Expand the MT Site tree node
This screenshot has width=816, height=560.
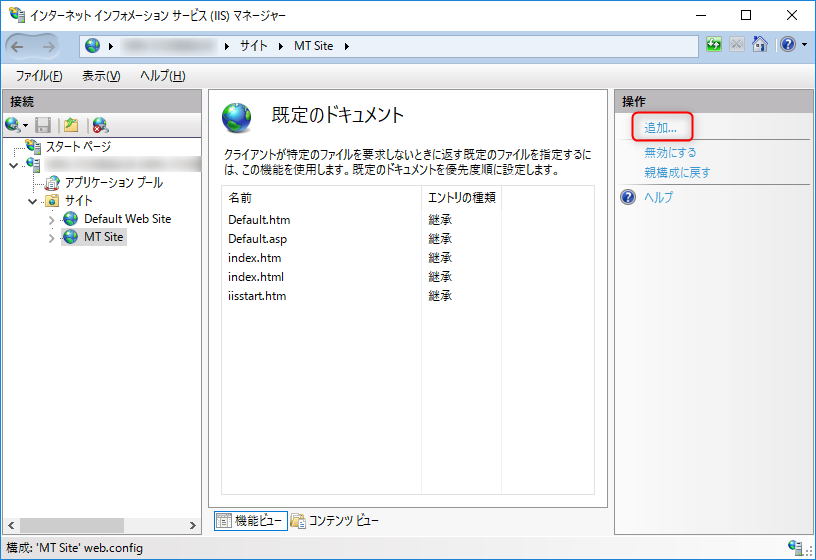click(52, 238)
